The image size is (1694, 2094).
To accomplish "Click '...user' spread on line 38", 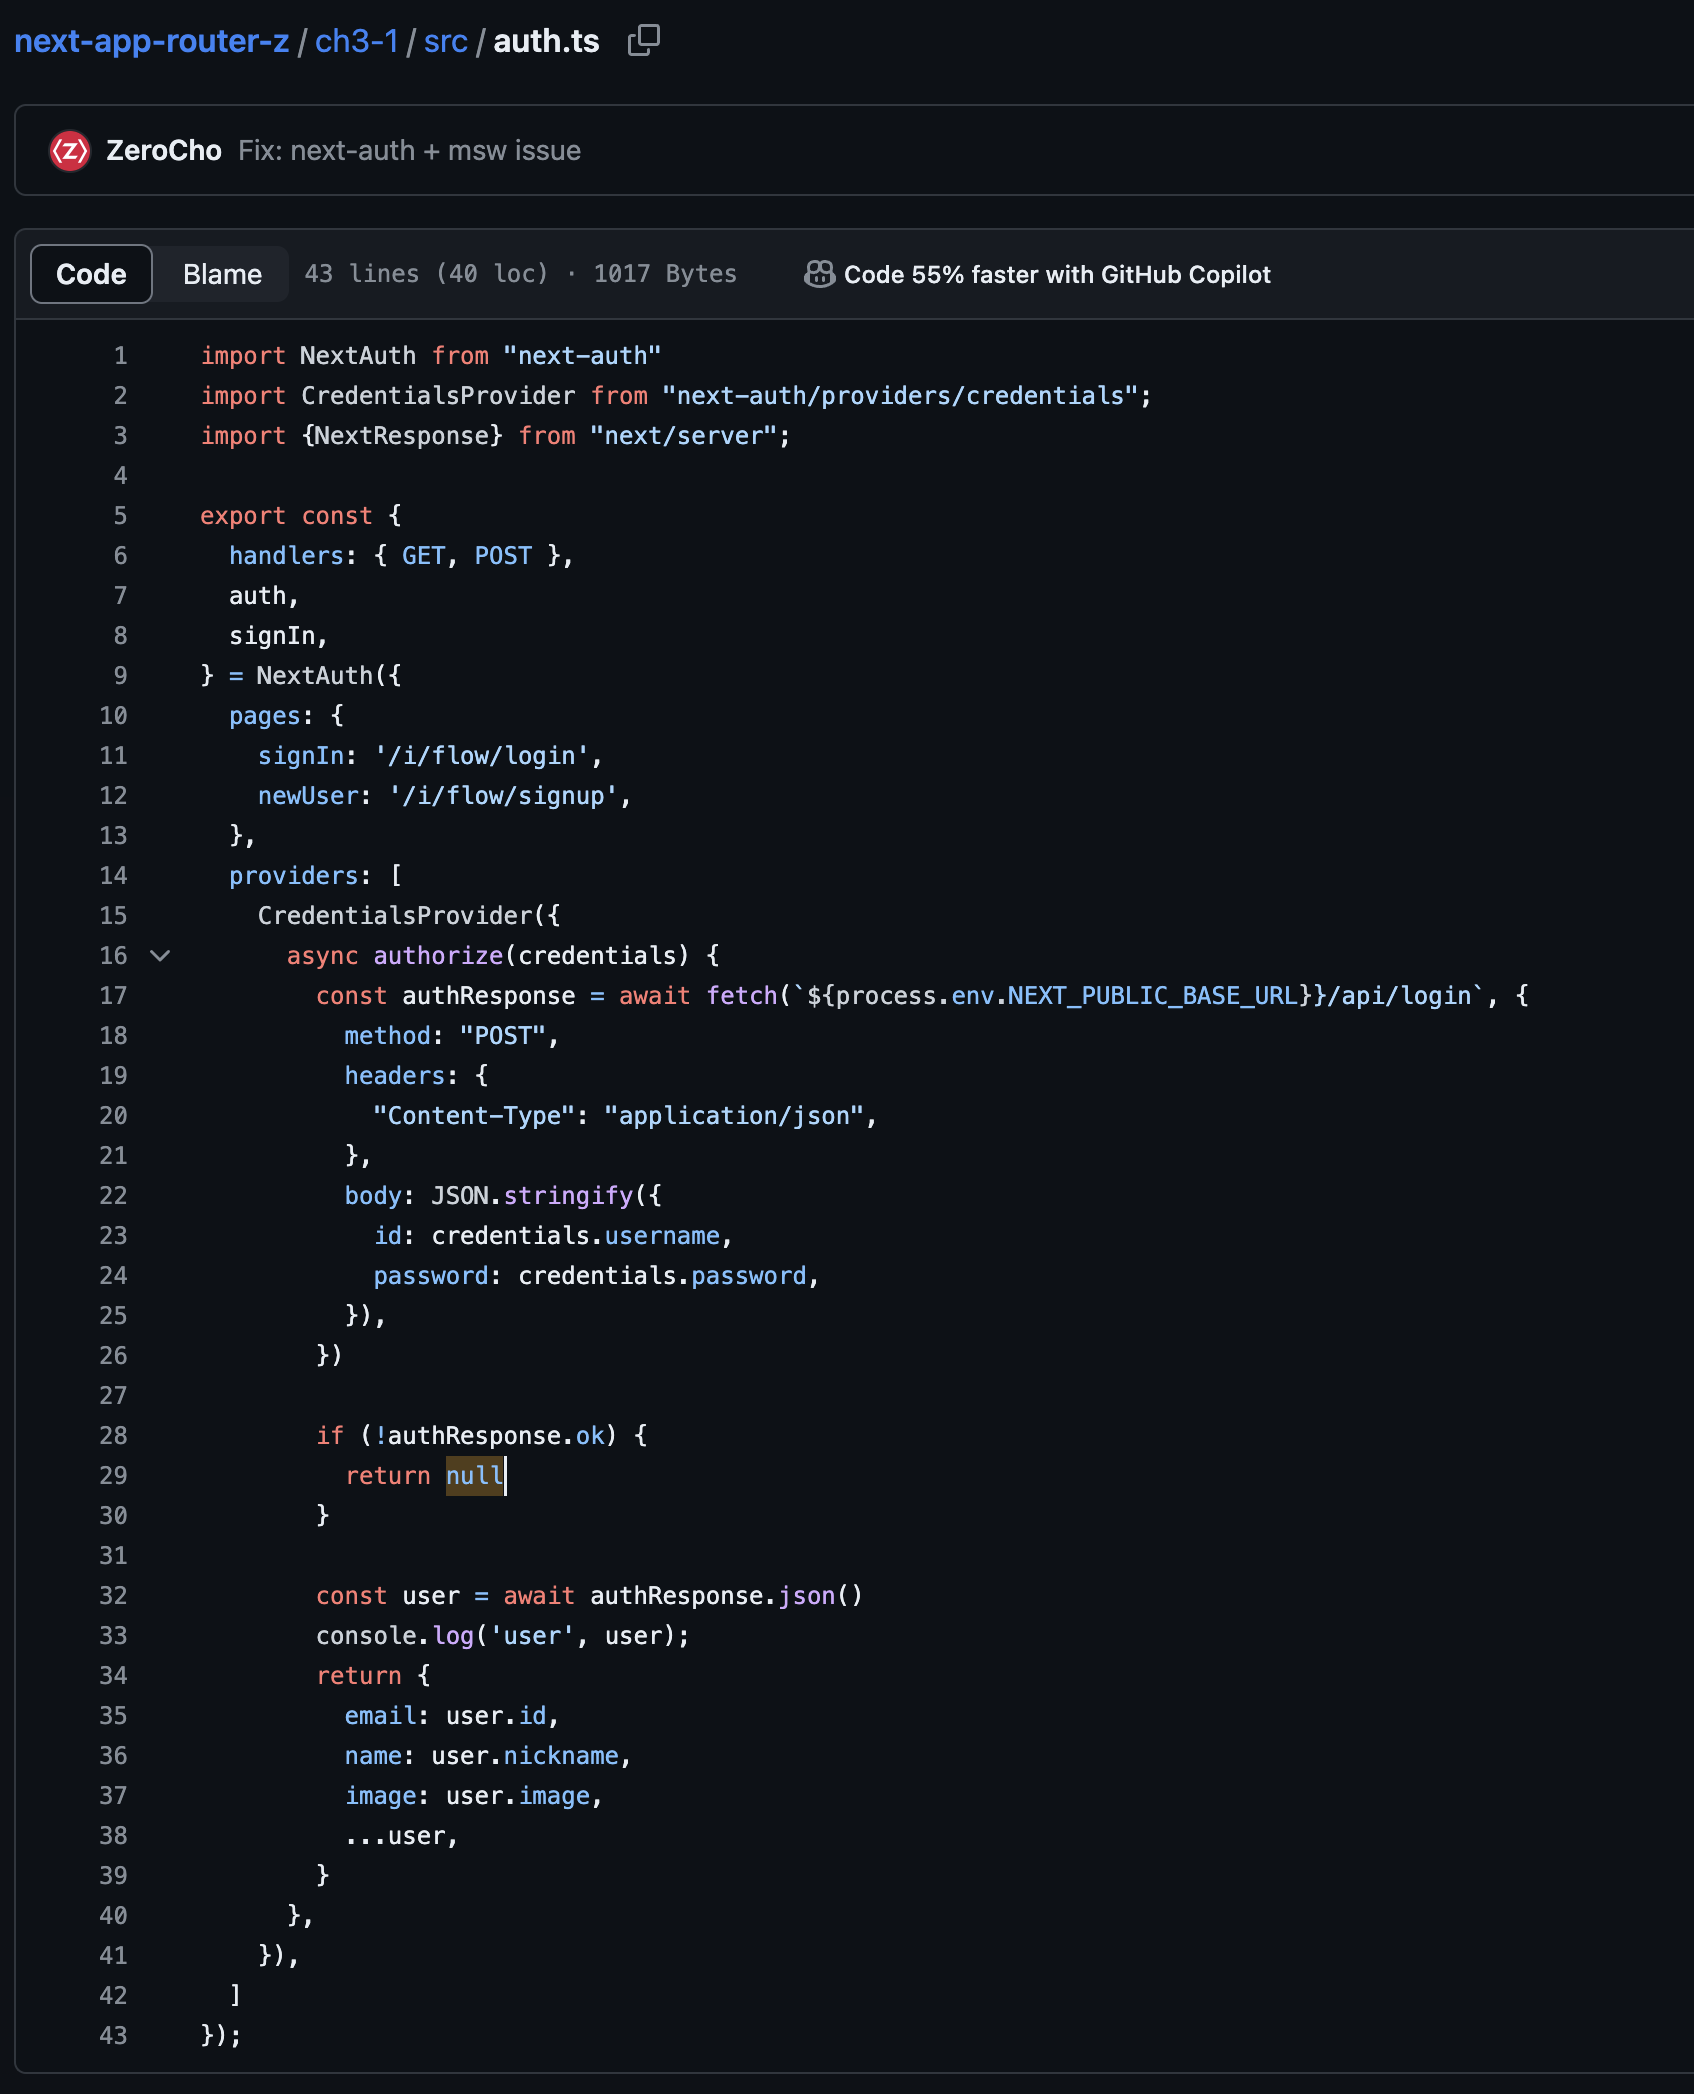I will [x=395, y=1836].
